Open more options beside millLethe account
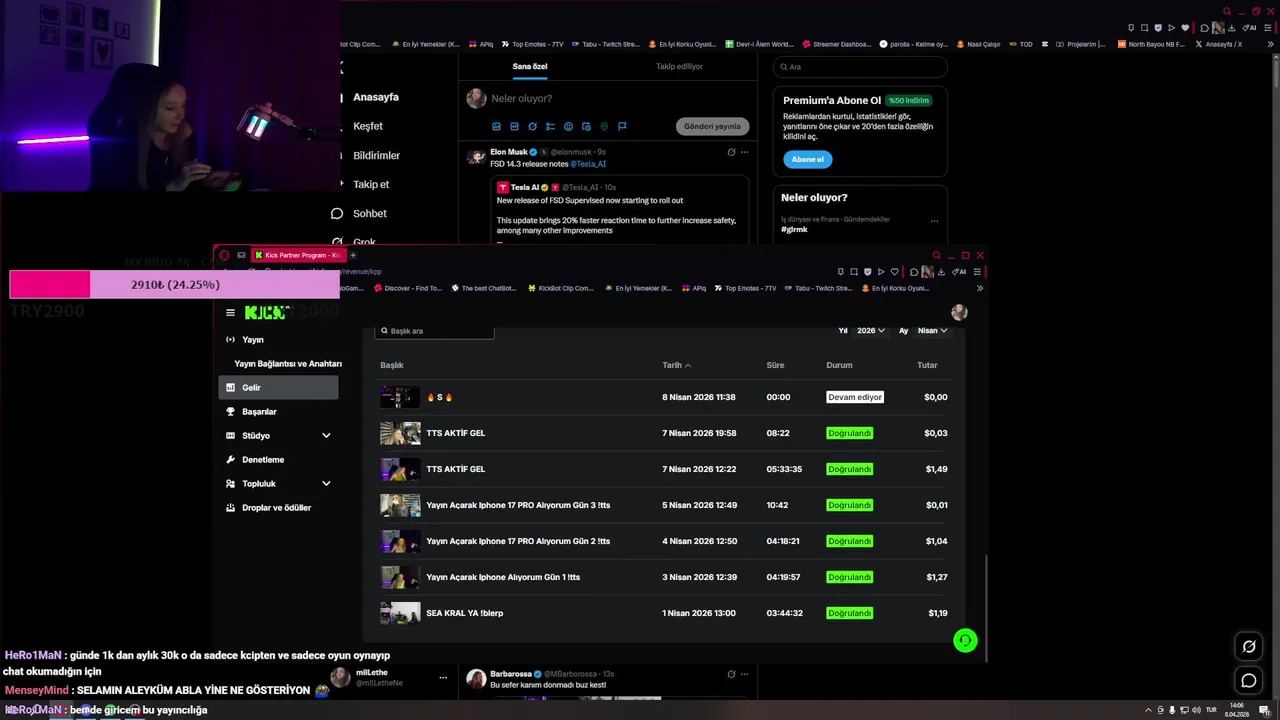This screenshot has height=720, width=1280. click(443, 677)
